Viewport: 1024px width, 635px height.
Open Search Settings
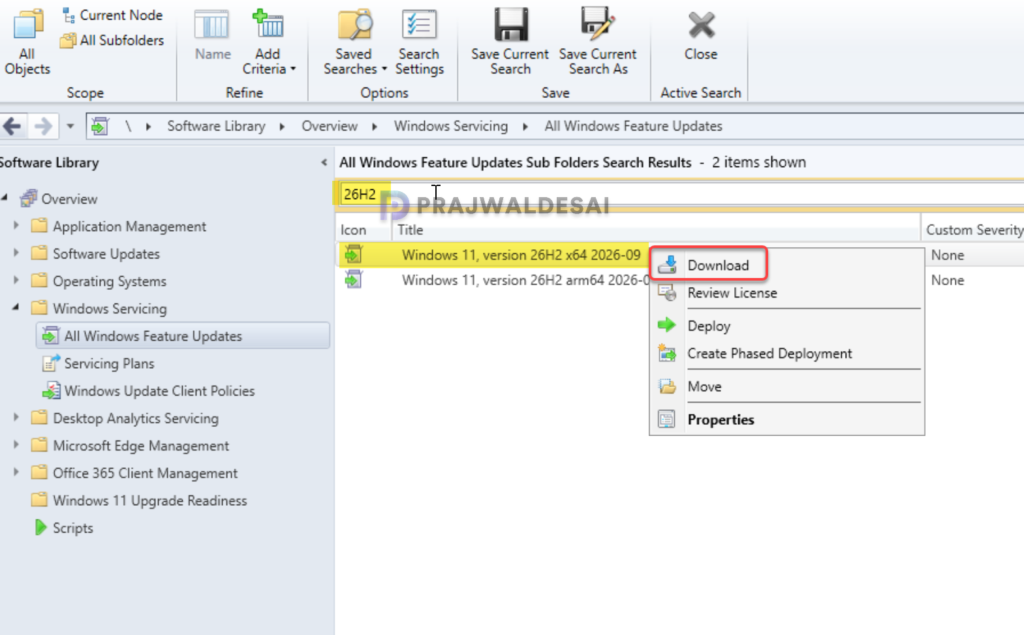tap(419, 42)
